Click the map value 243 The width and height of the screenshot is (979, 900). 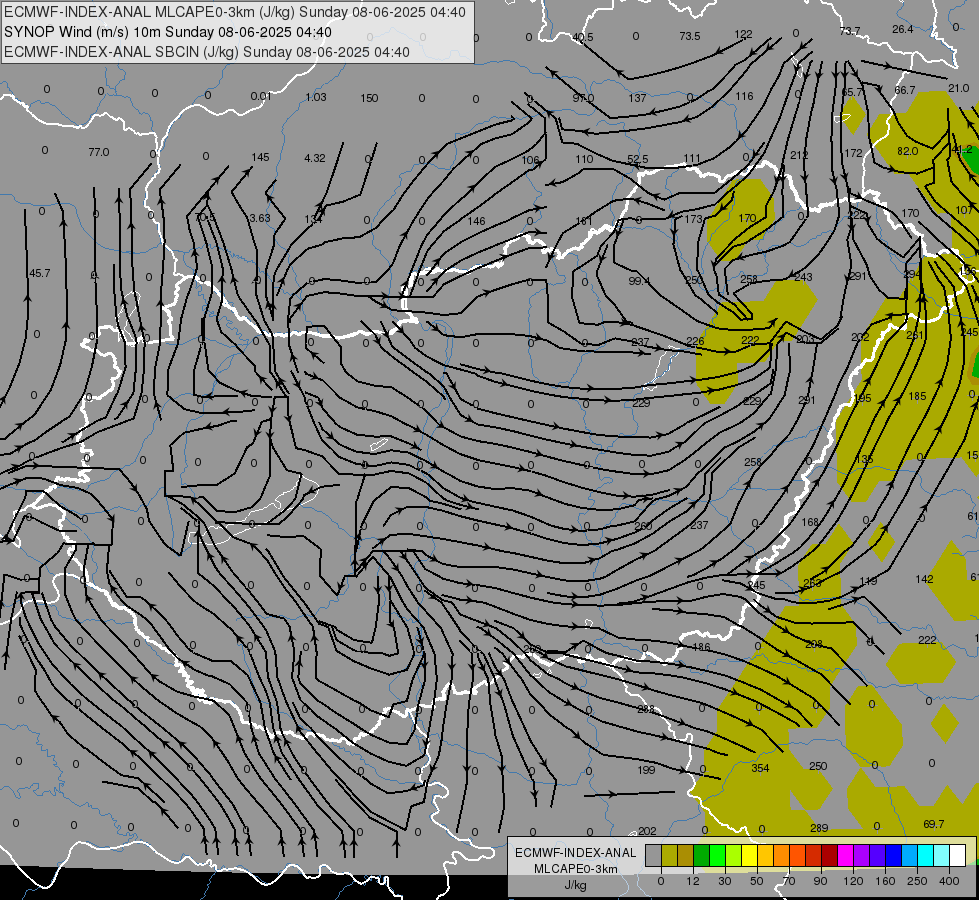tap(804, 277)
